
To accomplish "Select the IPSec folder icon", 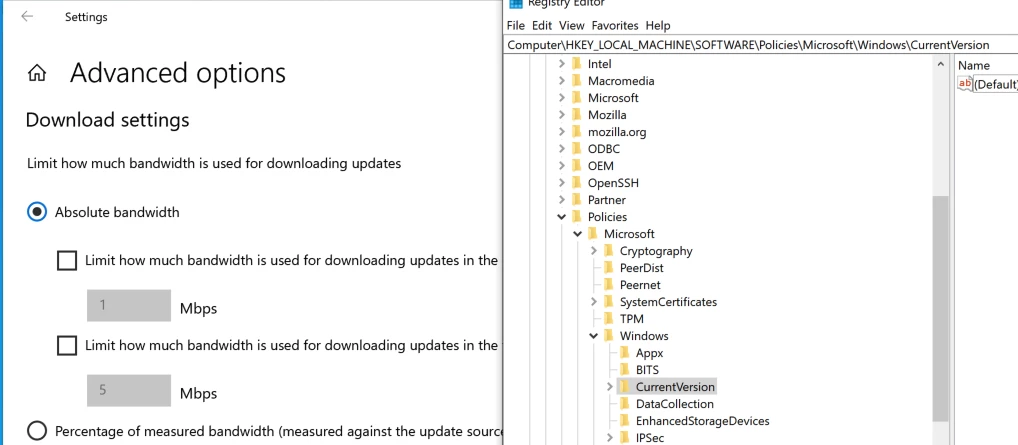I will (625, 437).
